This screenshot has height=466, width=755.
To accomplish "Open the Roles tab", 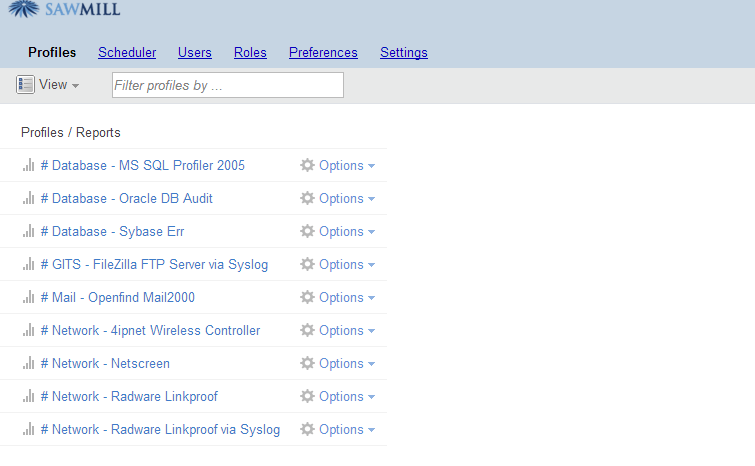I will [250, 53].
